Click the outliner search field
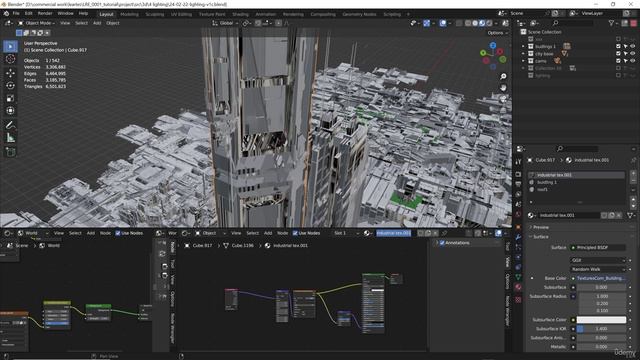Viewport: 640px width, 360px height. pos(574,23)
